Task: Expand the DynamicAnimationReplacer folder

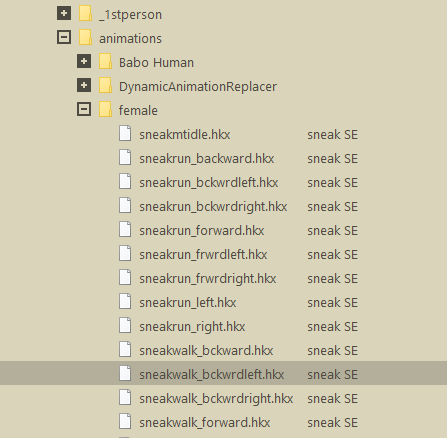Action: point(84,85)
